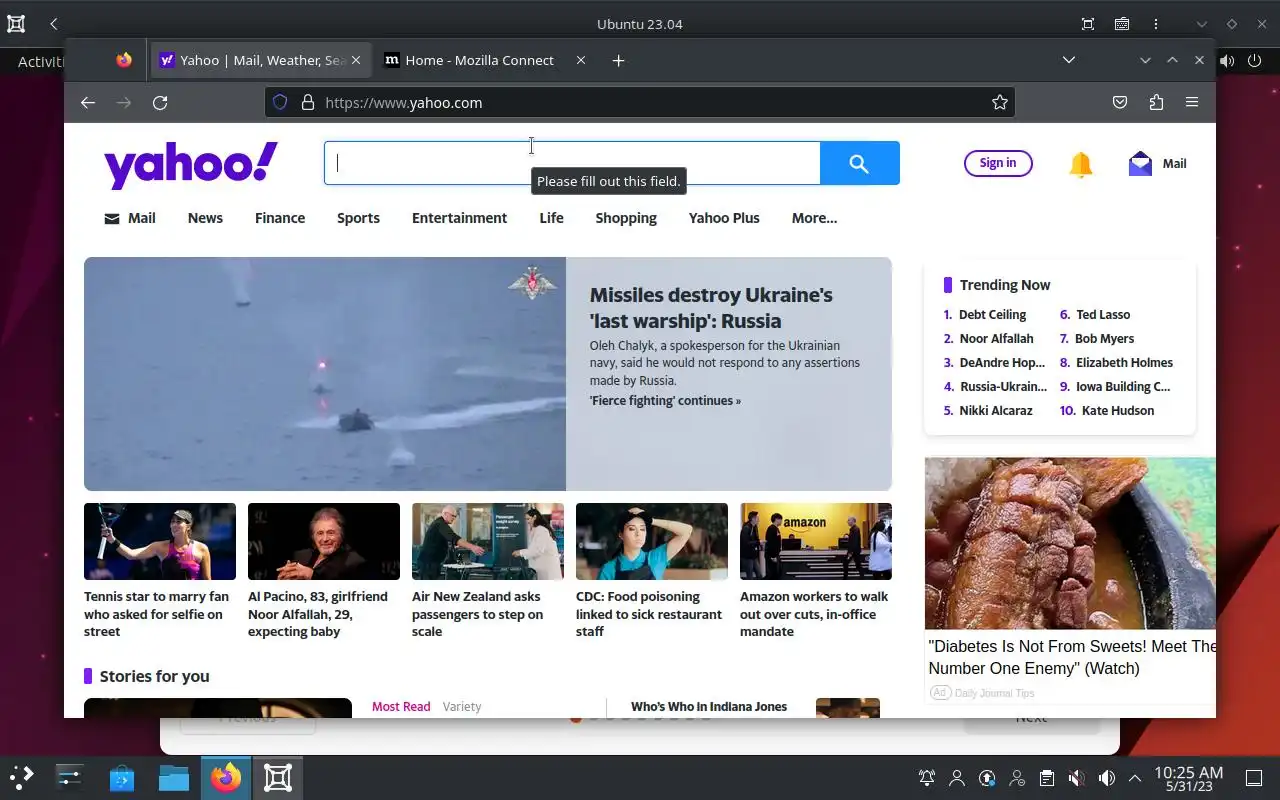Open trending topic Kate Hudson
This screenshot has height=800, width=1280.
1118,410
